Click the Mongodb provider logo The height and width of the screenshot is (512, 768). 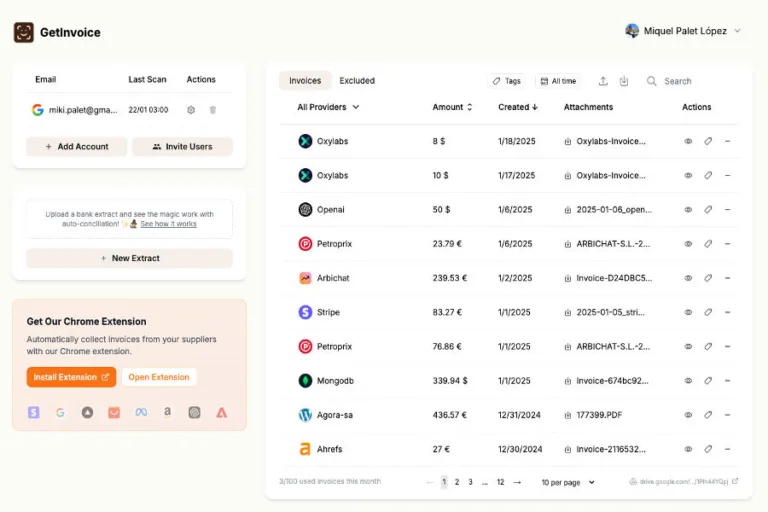tap(305, 381)
